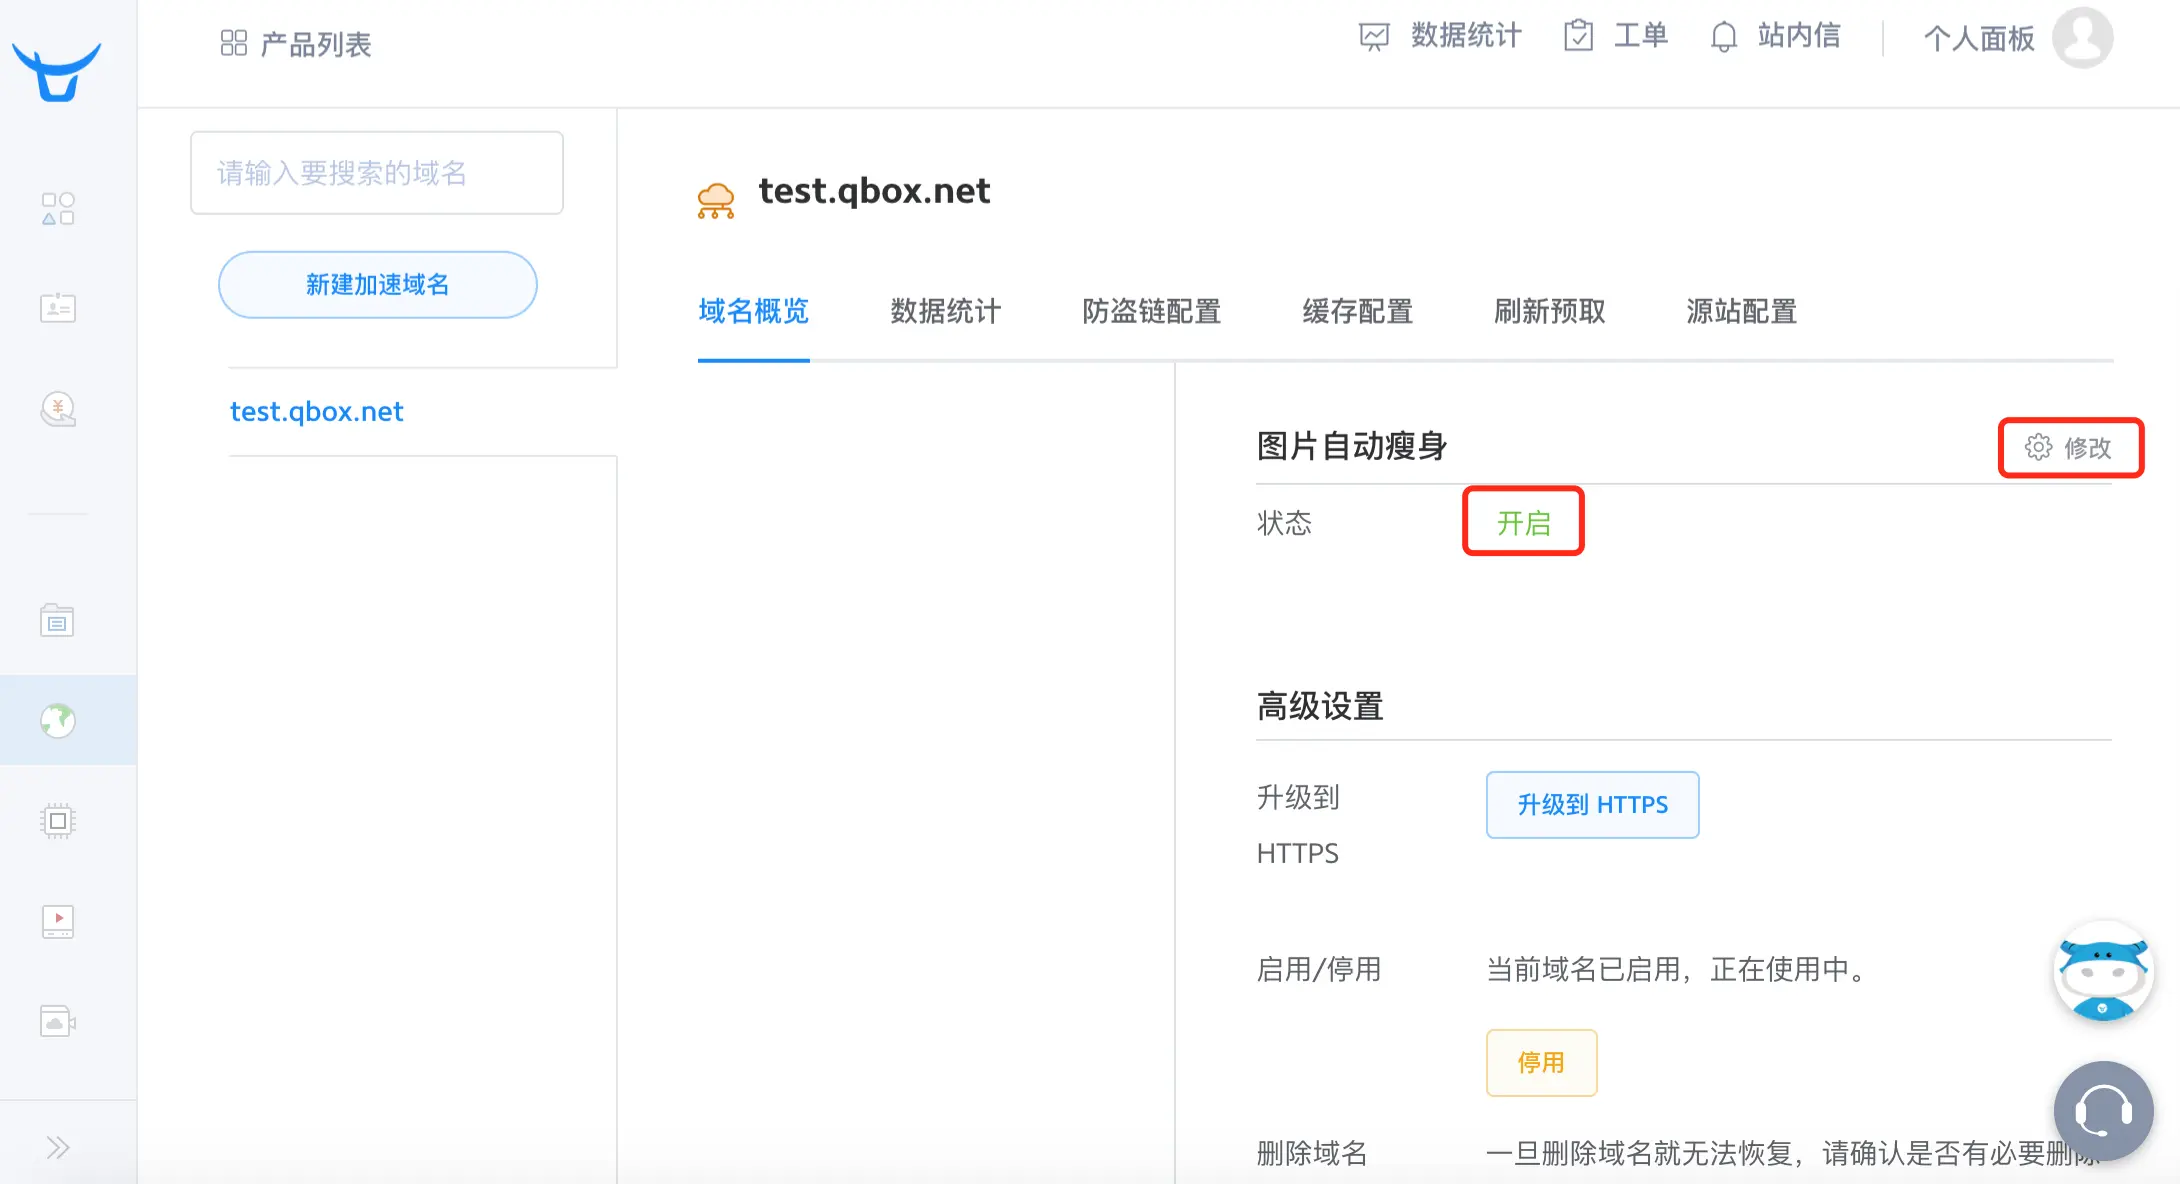2180x1184 pixels.
Task: Switch to the 缓存配置 tab
Action: pos(1357,311)
